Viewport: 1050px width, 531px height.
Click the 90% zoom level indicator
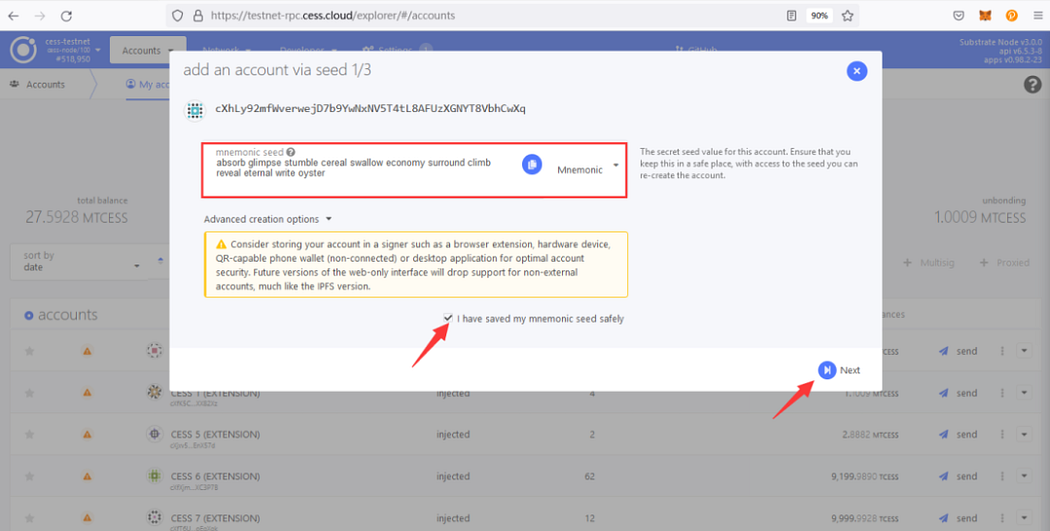click(x=820, y=15)
